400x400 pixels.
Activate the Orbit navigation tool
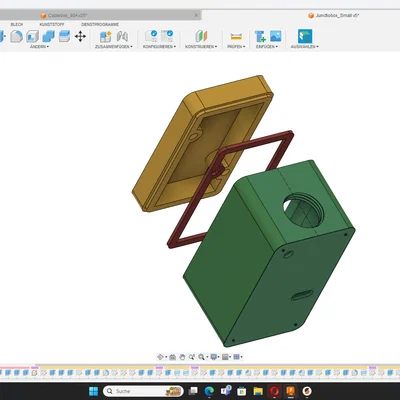(160, 357)
